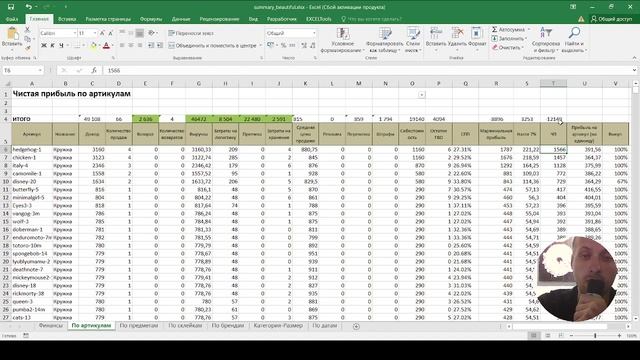This screenshot has height=360, width=640.
Task: Switch to Вид ribbon tab
Action: click(253, 19)
